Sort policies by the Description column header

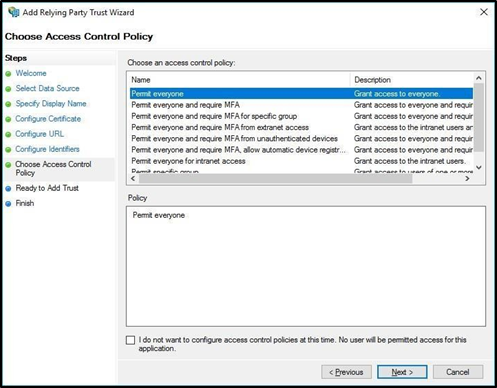412,80
